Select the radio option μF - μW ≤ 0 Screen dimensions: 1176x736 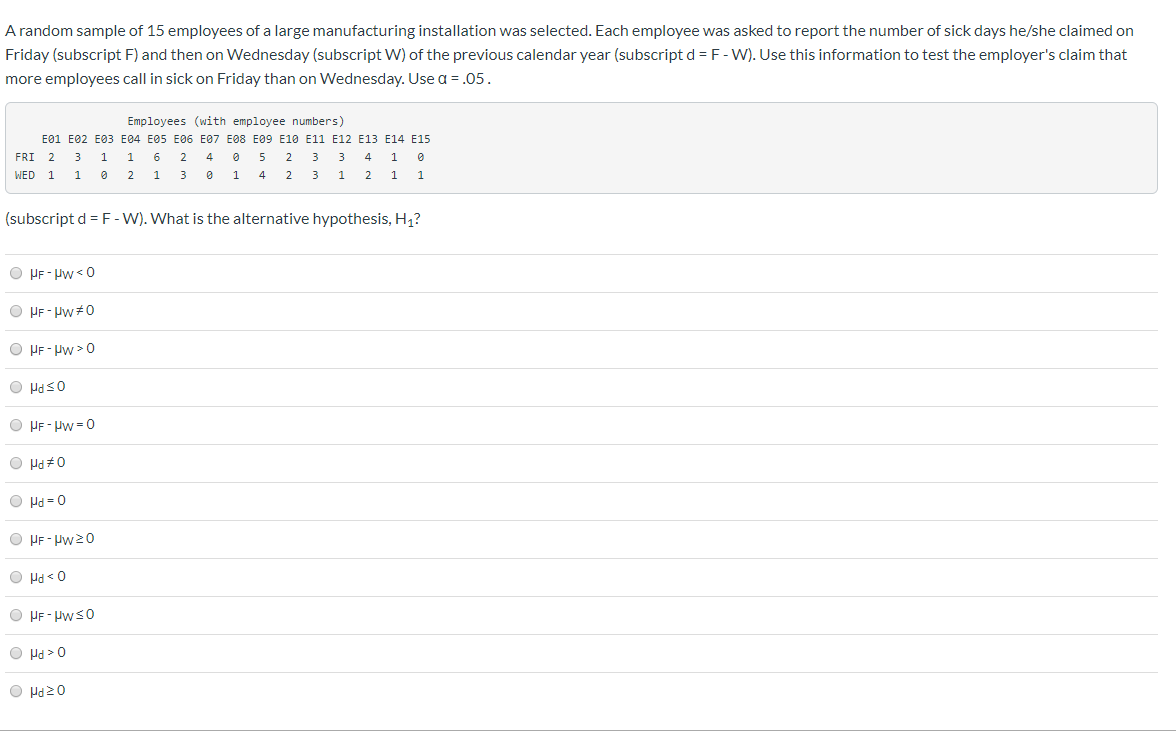pyautogui.click(x=16, y=614)
